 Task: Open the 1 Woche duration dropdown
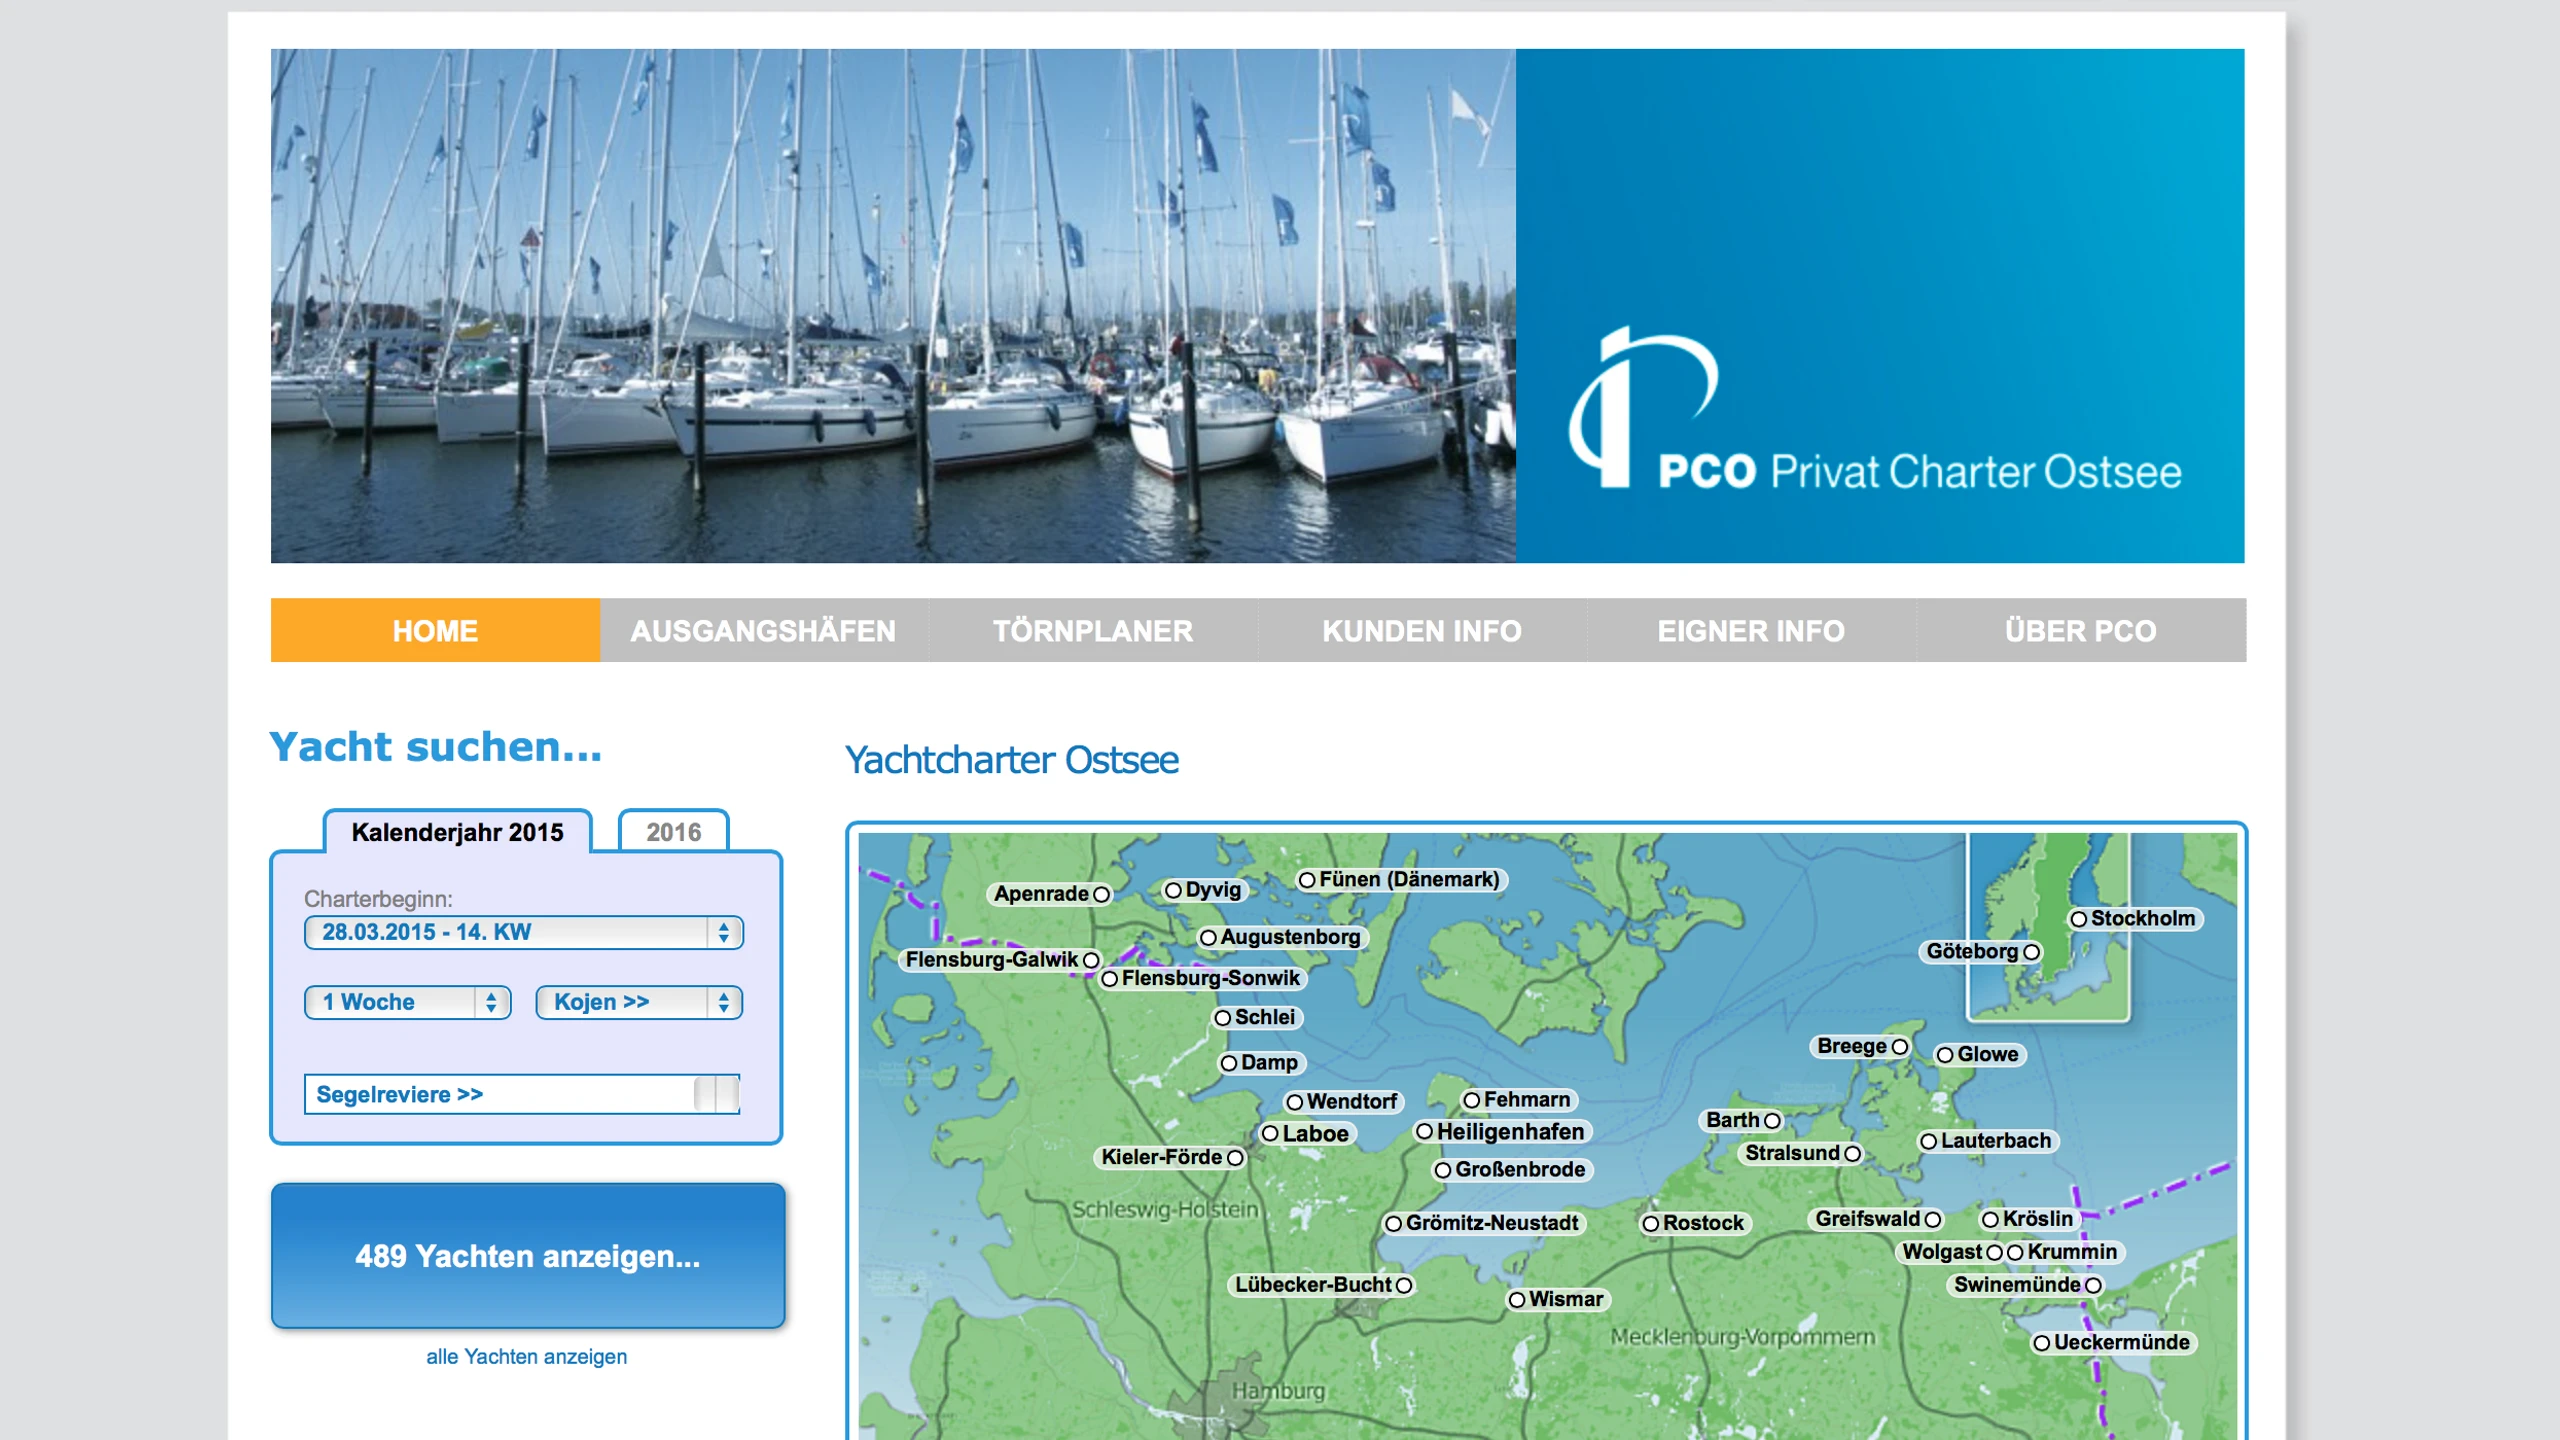(407, 1002)
